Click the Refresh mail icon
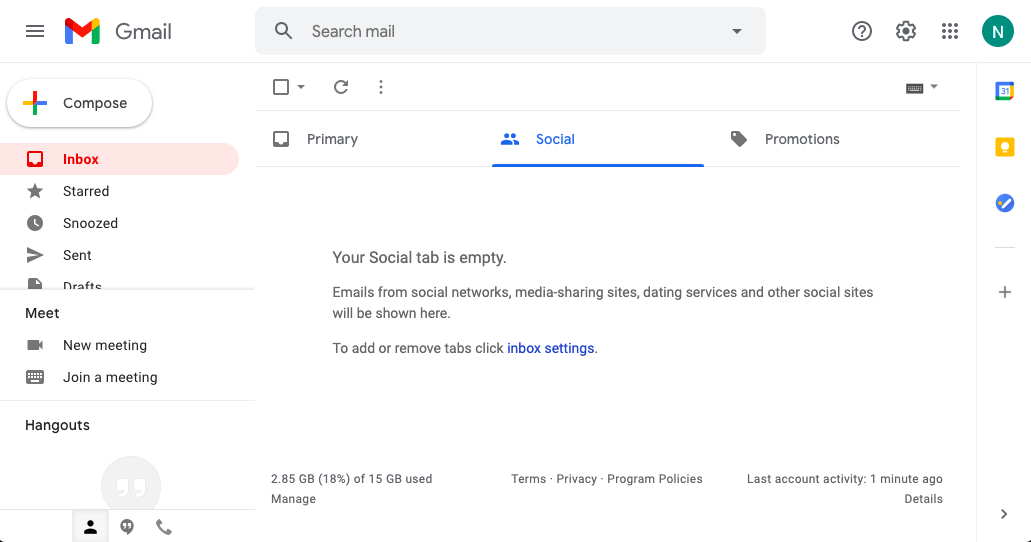This screenshot has width=1031, height=542. coord(341,87)
